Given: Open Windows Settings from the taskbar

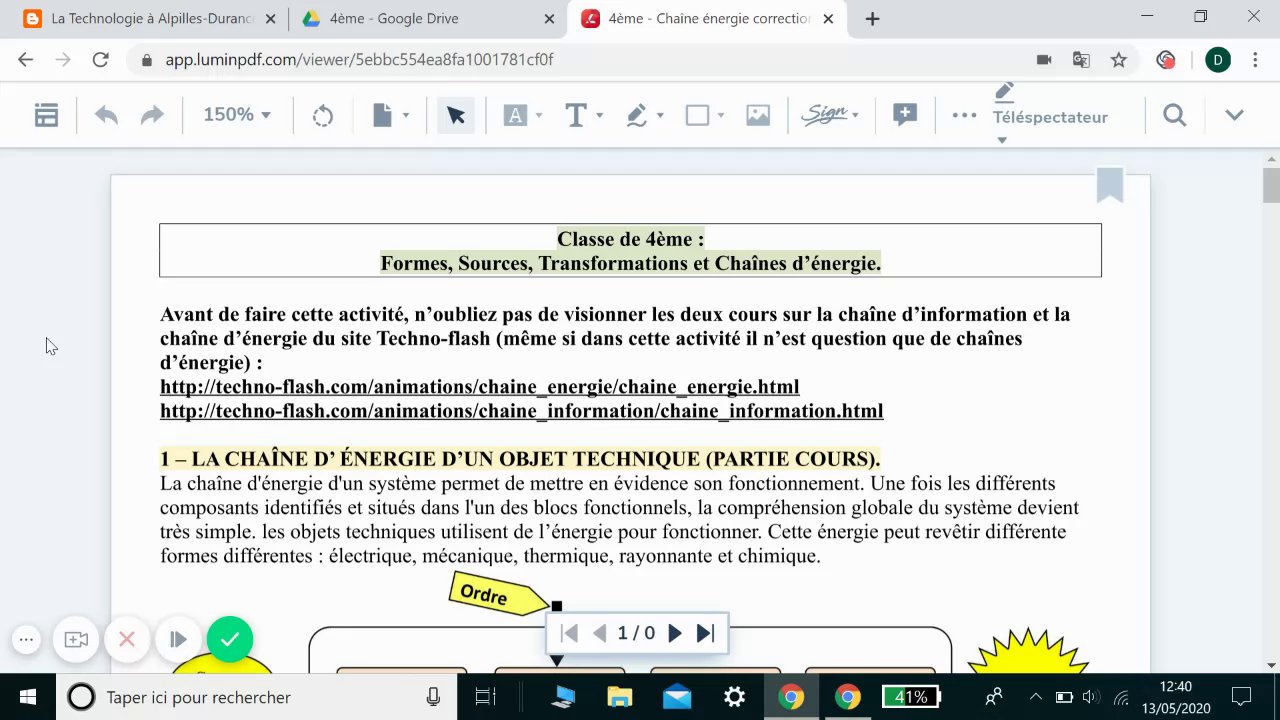Looking at the screenshot, I should coord(734,697).
